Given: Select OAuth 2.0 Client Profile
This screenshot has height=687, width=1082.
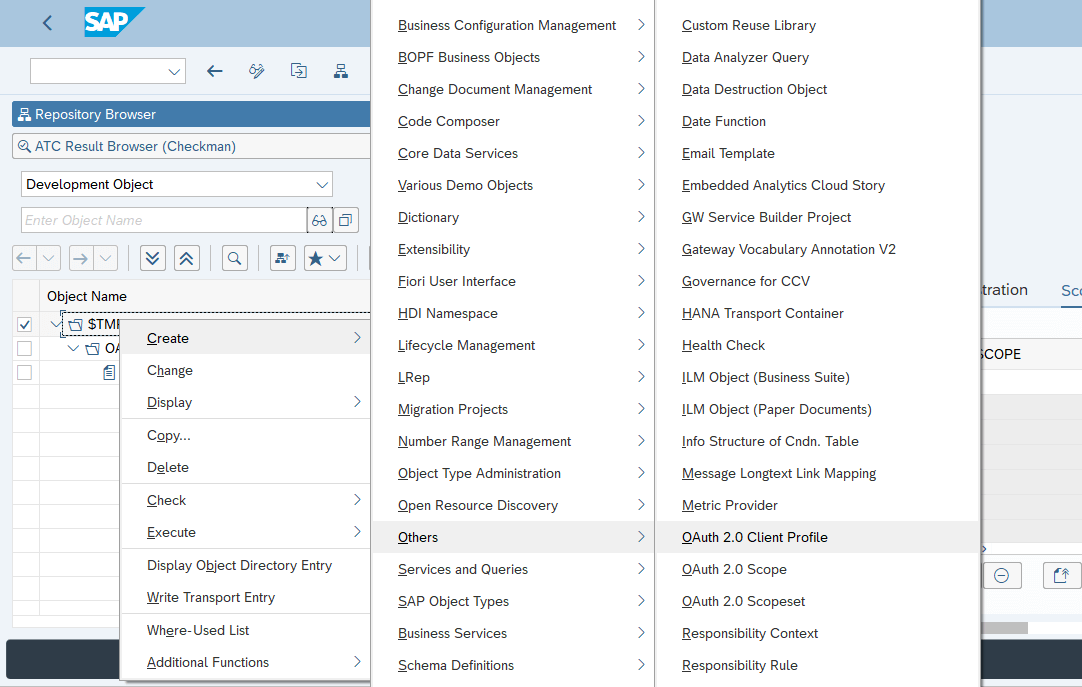Looking at the screenshot, I should tap(818, 537).
